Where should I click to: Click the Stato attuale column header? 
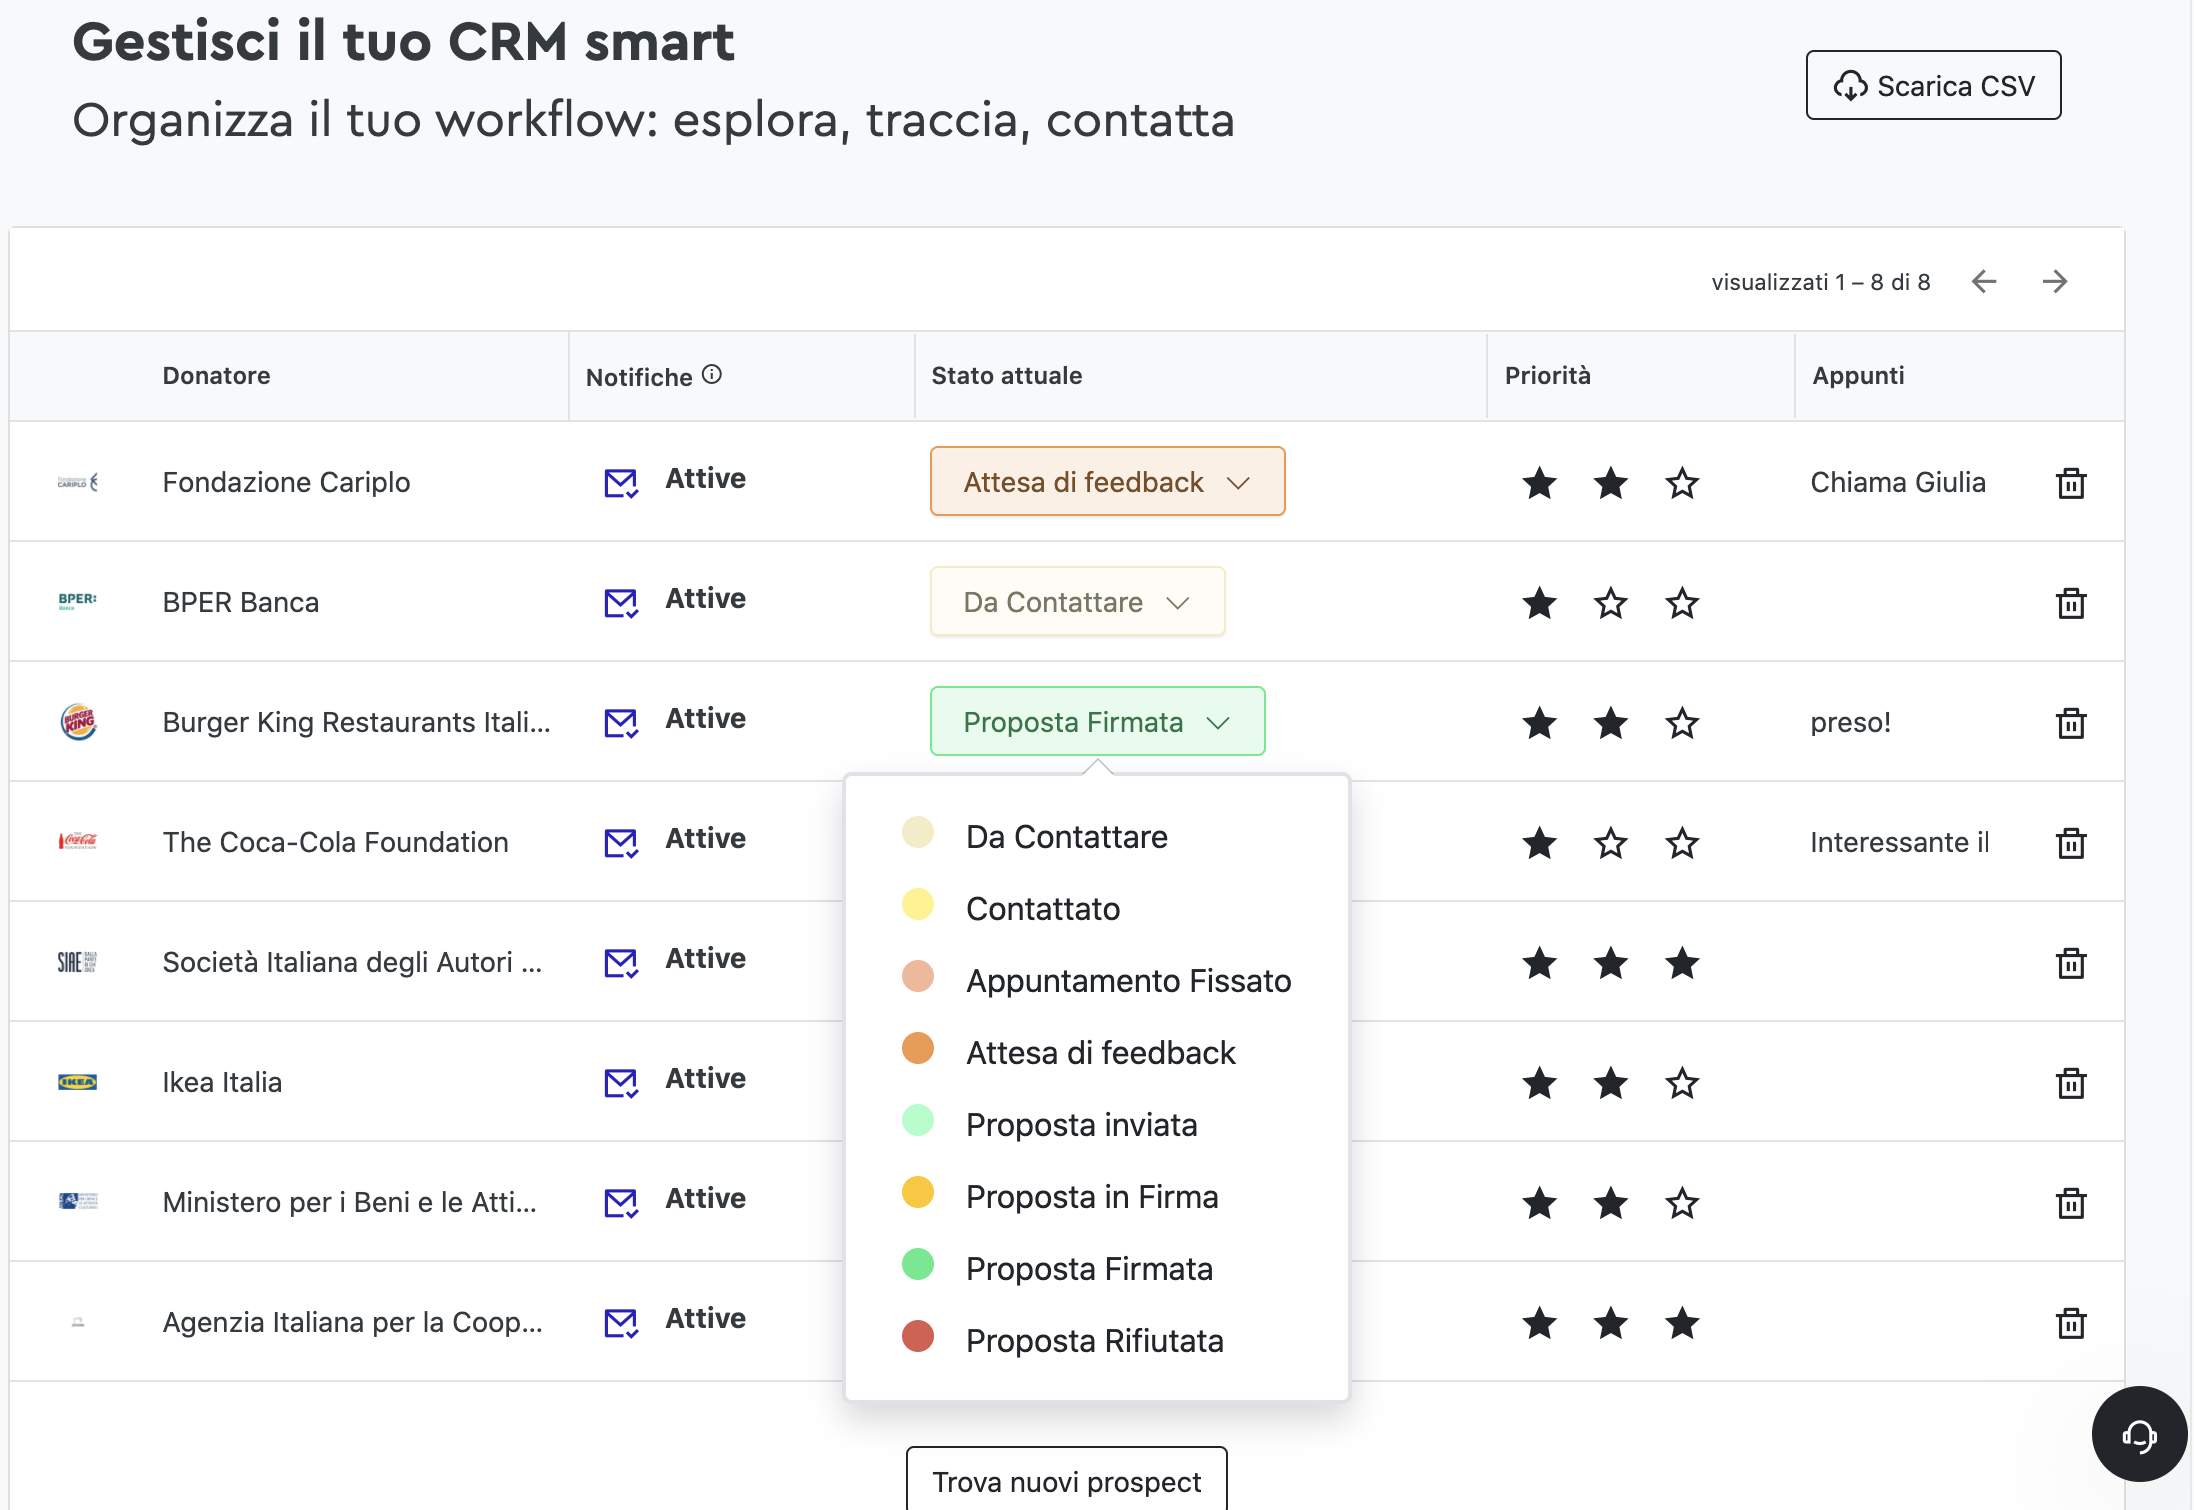coord(1006,375)
